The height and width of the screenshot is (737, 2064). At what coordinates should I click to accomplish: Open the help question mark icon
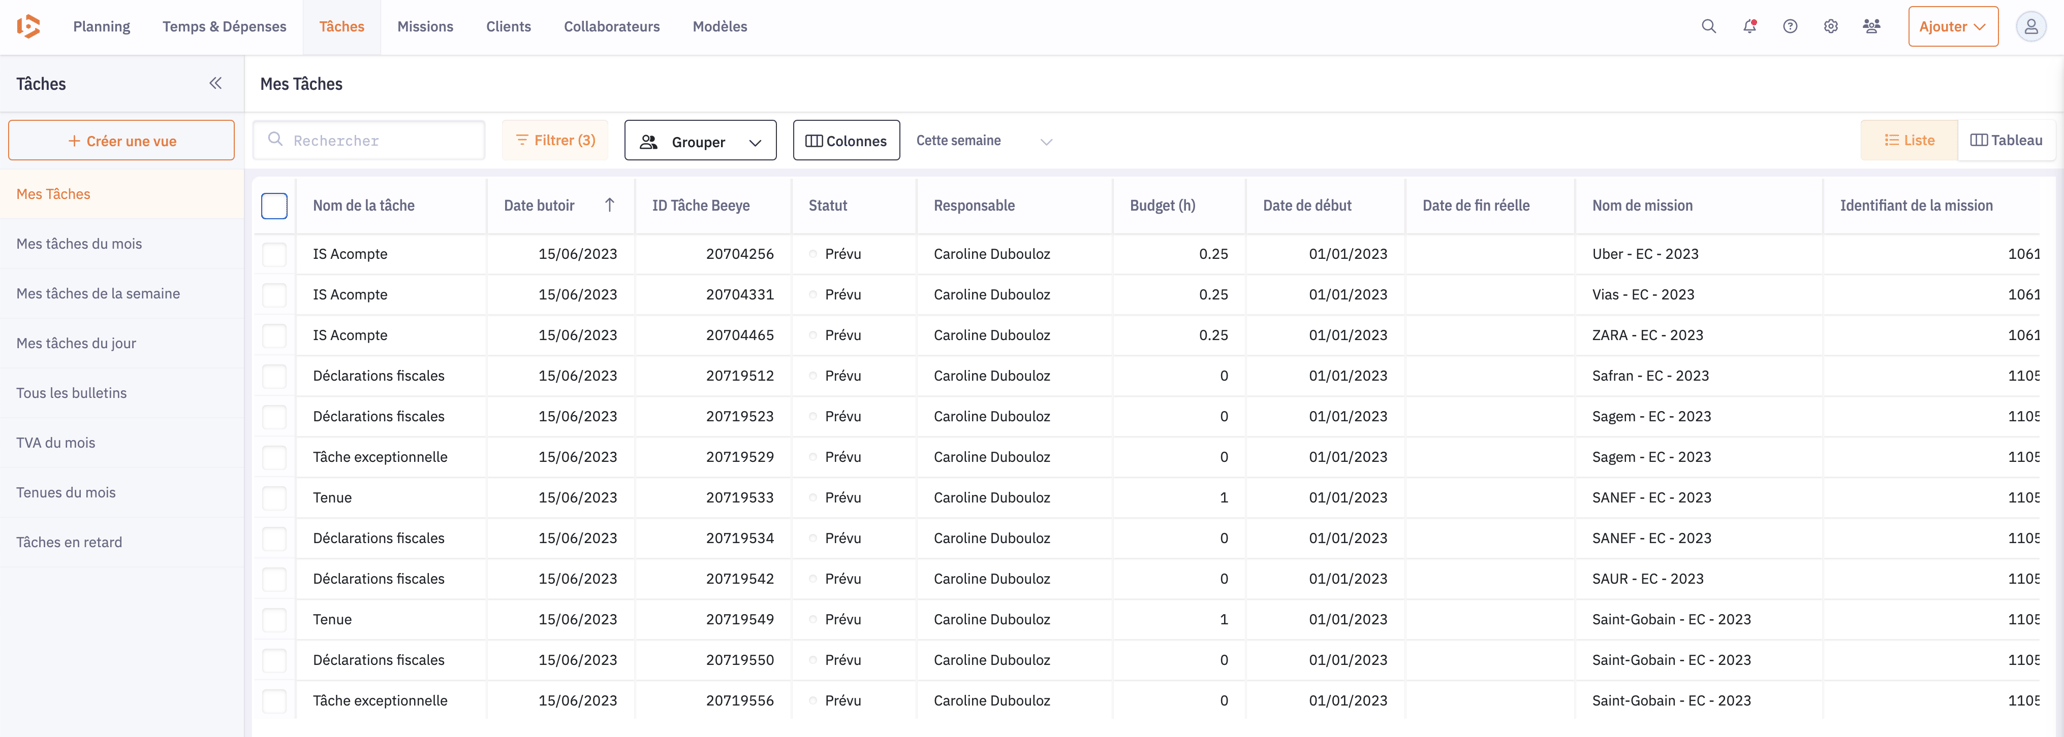[1790, 27]
